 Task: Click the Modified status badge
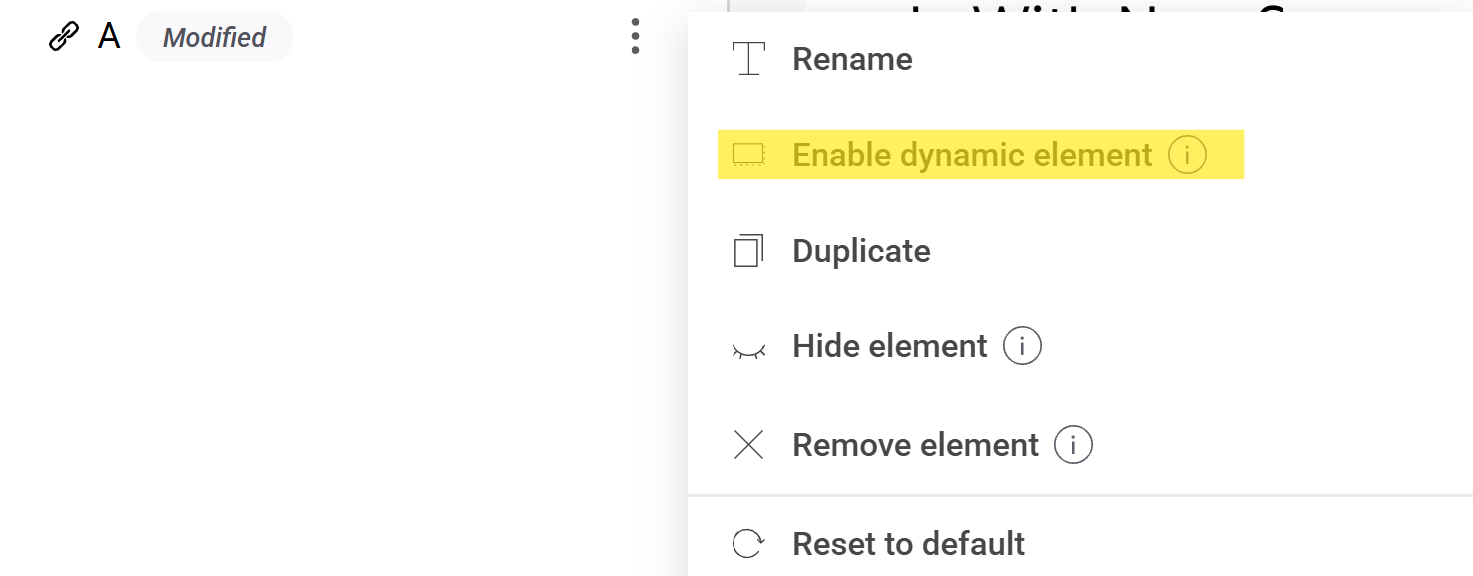(x=214, y=37)
